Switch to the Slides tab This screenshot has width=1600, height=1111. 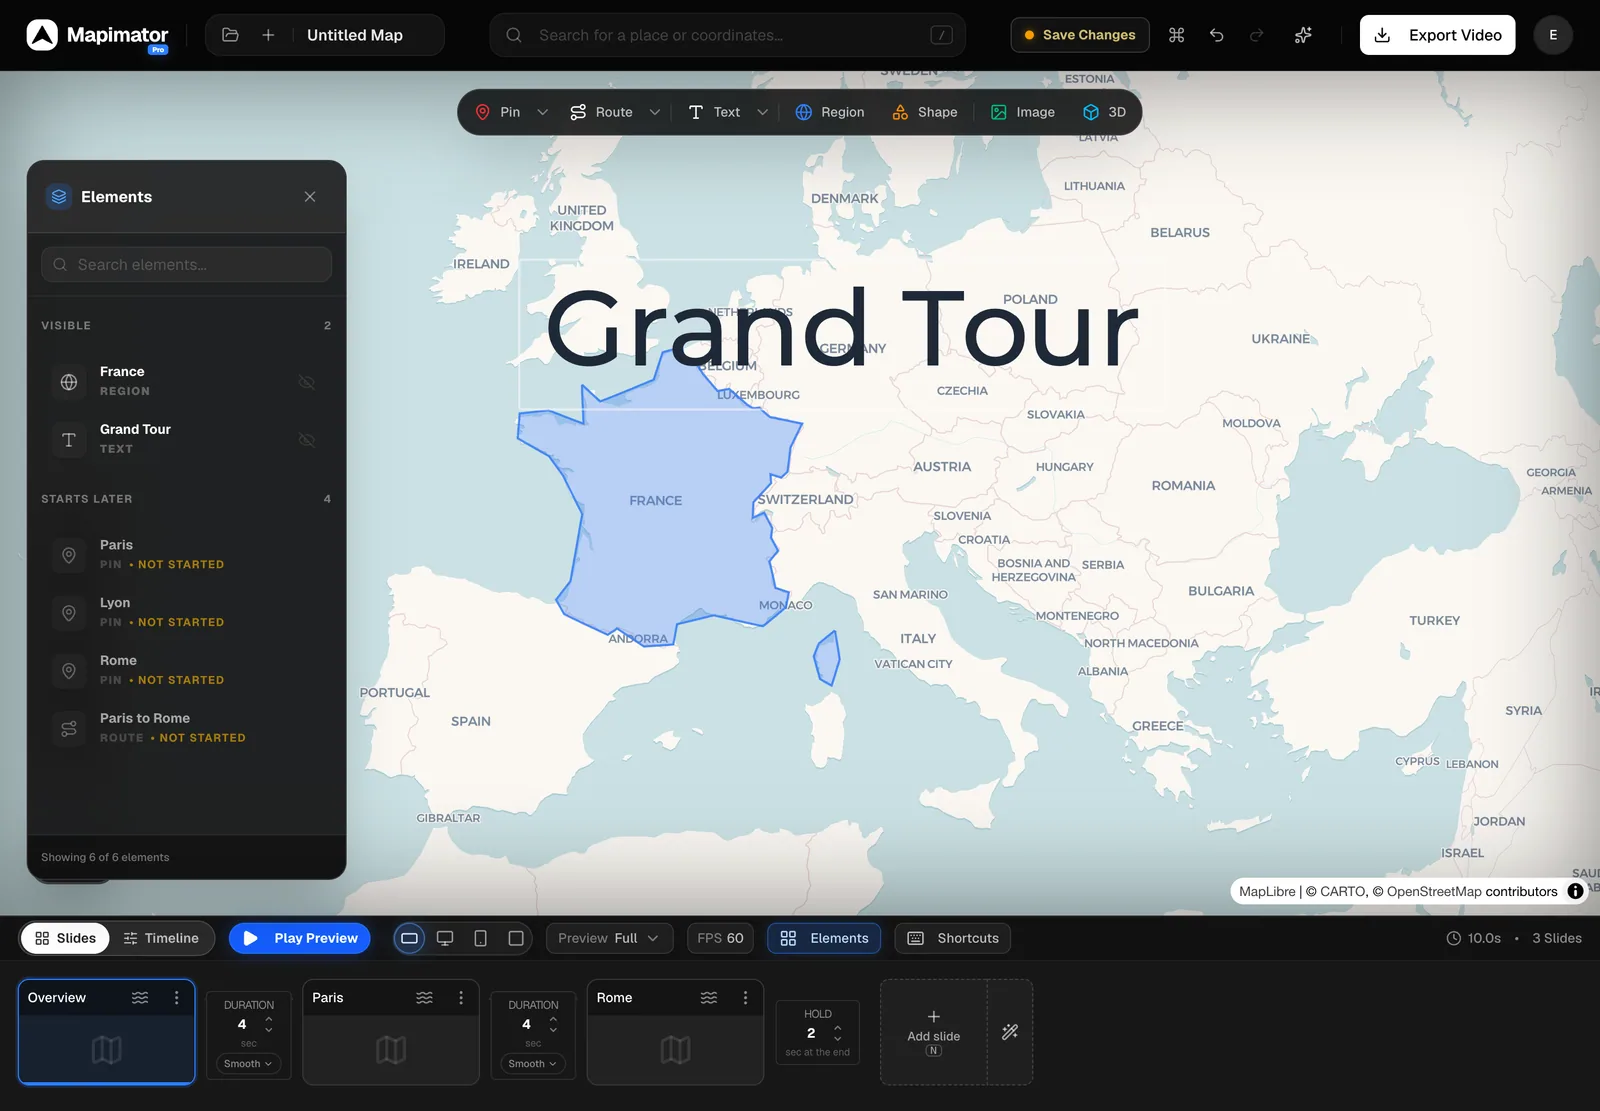[x=65, y=938]
